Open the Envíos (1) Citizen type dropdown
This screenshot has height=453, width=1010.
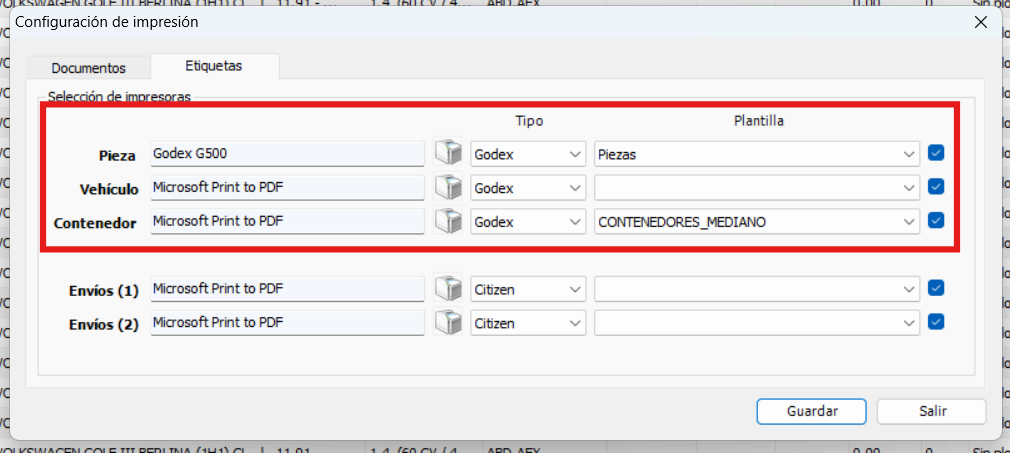point(528,289)
